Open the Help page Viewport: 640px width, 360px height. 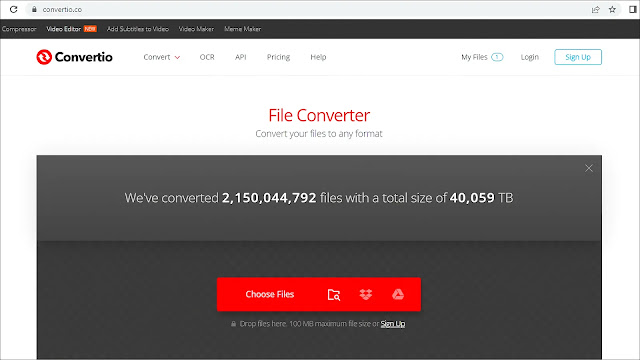(x=318, y=57)
